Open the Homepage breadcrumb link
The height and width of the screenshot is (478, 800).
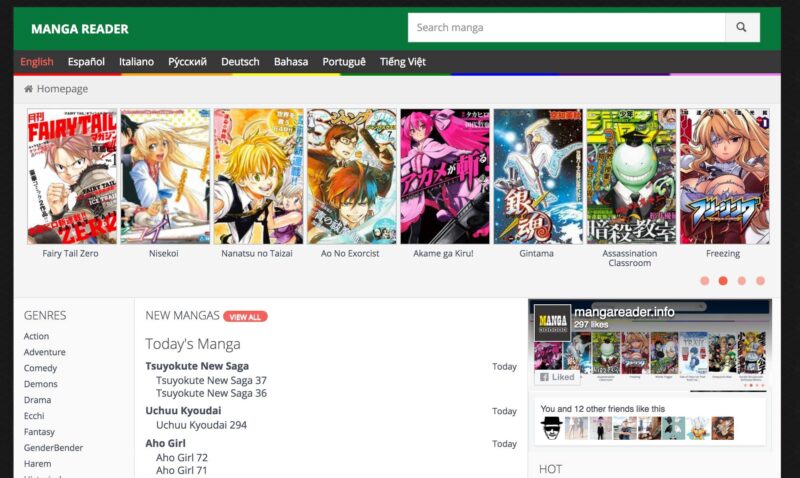tap(62, 89)
